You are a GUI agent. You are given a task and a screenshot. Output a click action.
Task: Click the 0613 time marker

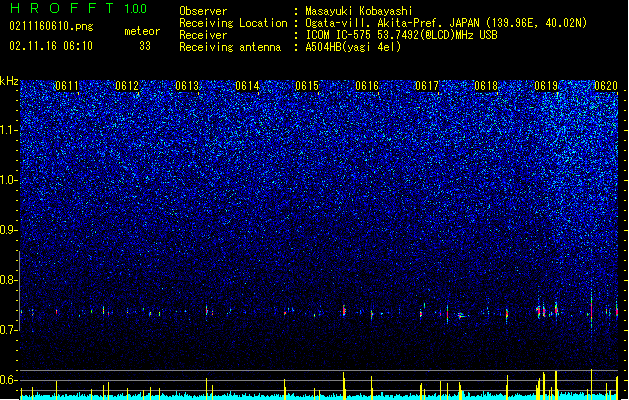point(187,86)
